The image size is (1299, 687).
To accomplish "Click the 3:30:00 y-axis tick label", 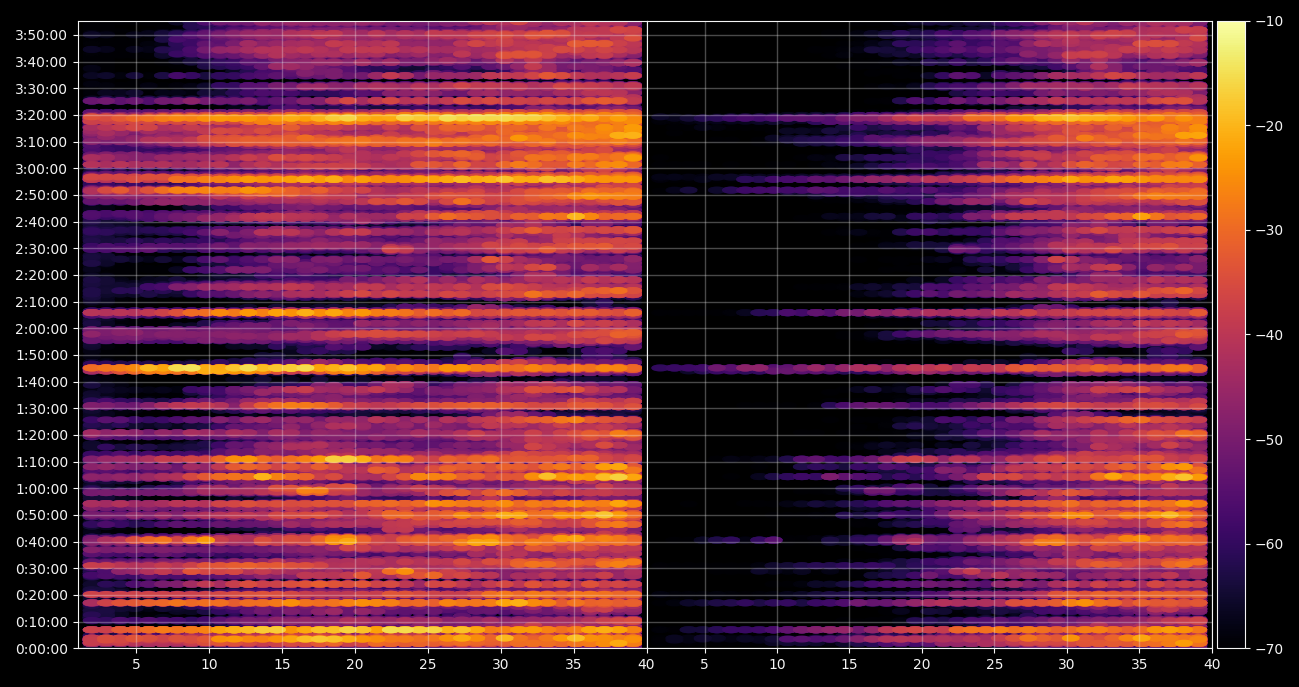I will [x=42, y=88].
